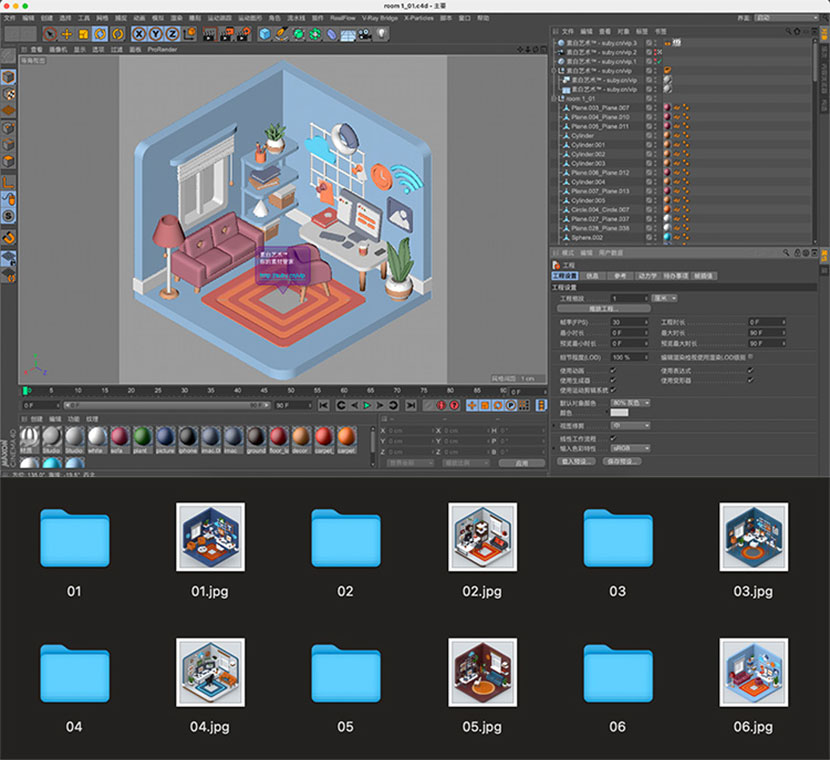
Task: Select the Move tool in the toolbar
Action: (x=67, y=34)
